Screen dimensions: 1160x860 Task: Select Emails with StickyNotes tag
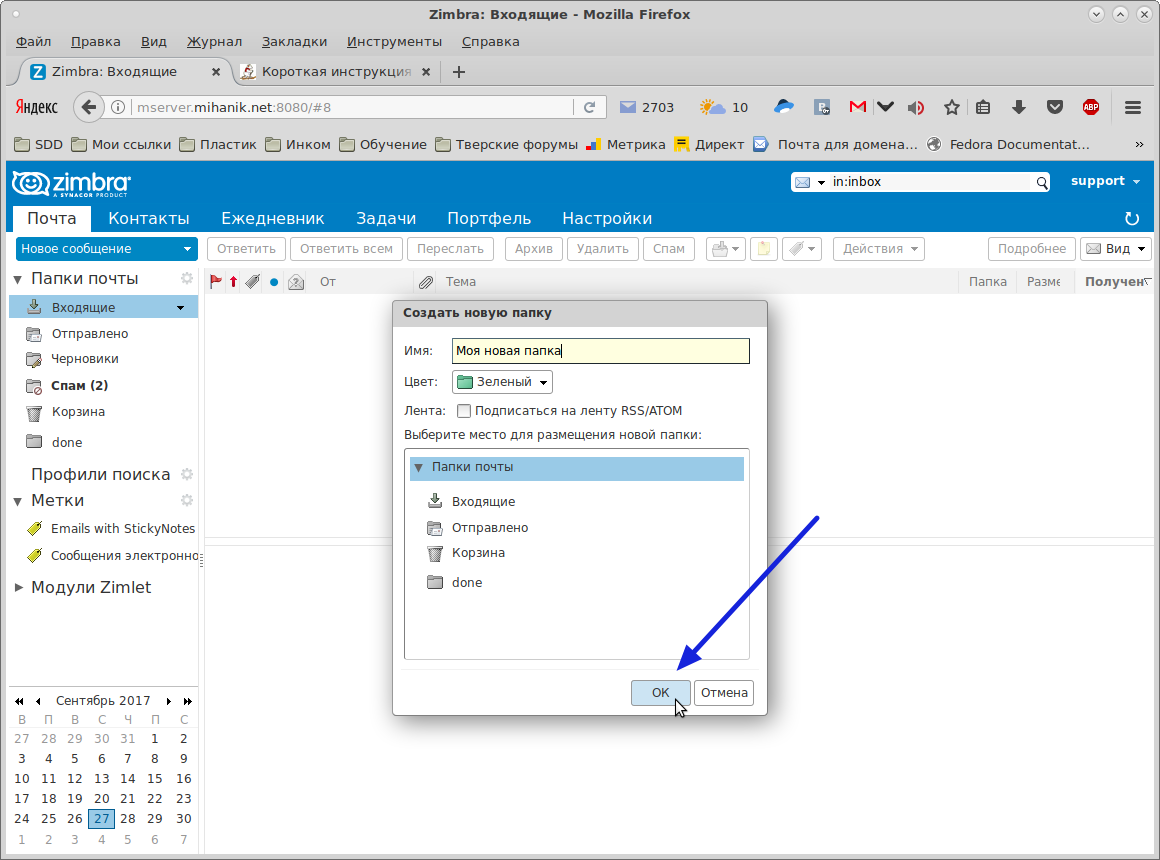[123, 528]
